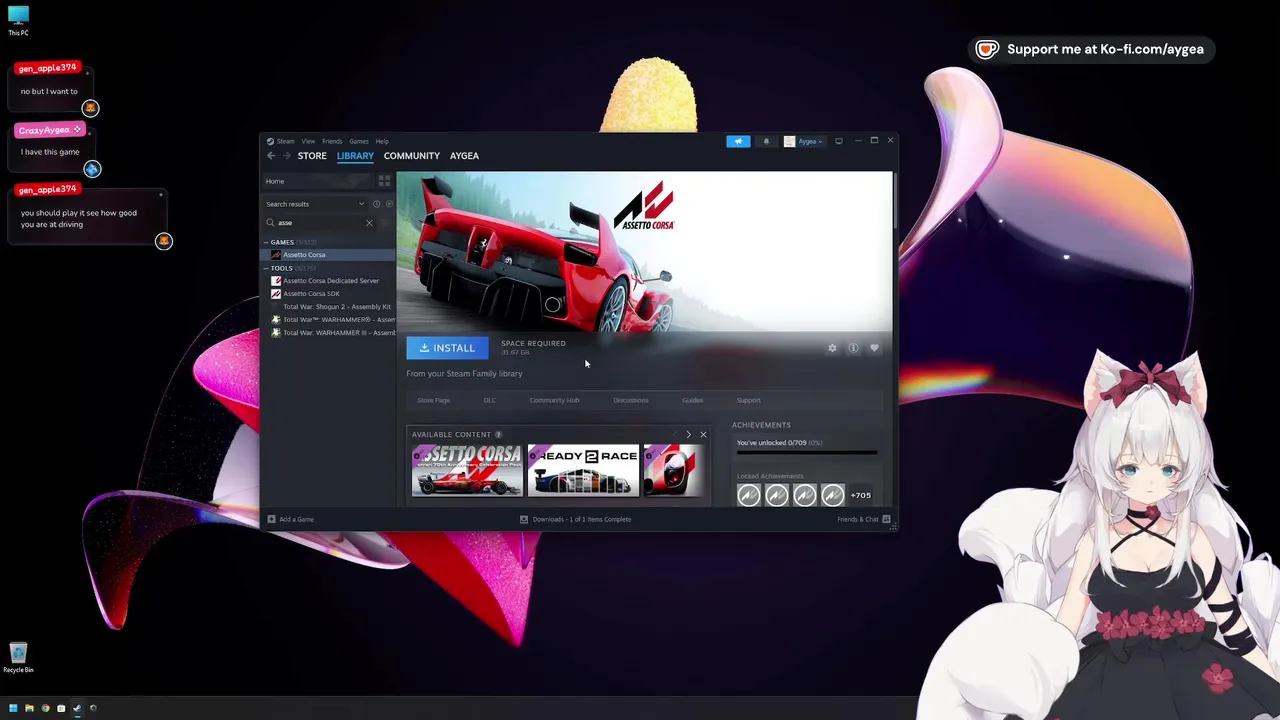Open game settings gear icon
The image size is (1280, 720).
832,348
